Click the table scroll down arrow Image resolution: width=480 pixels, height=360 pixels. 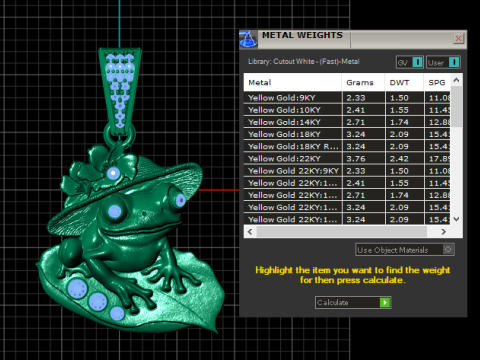pyautogui.click(x=456, y=219)
